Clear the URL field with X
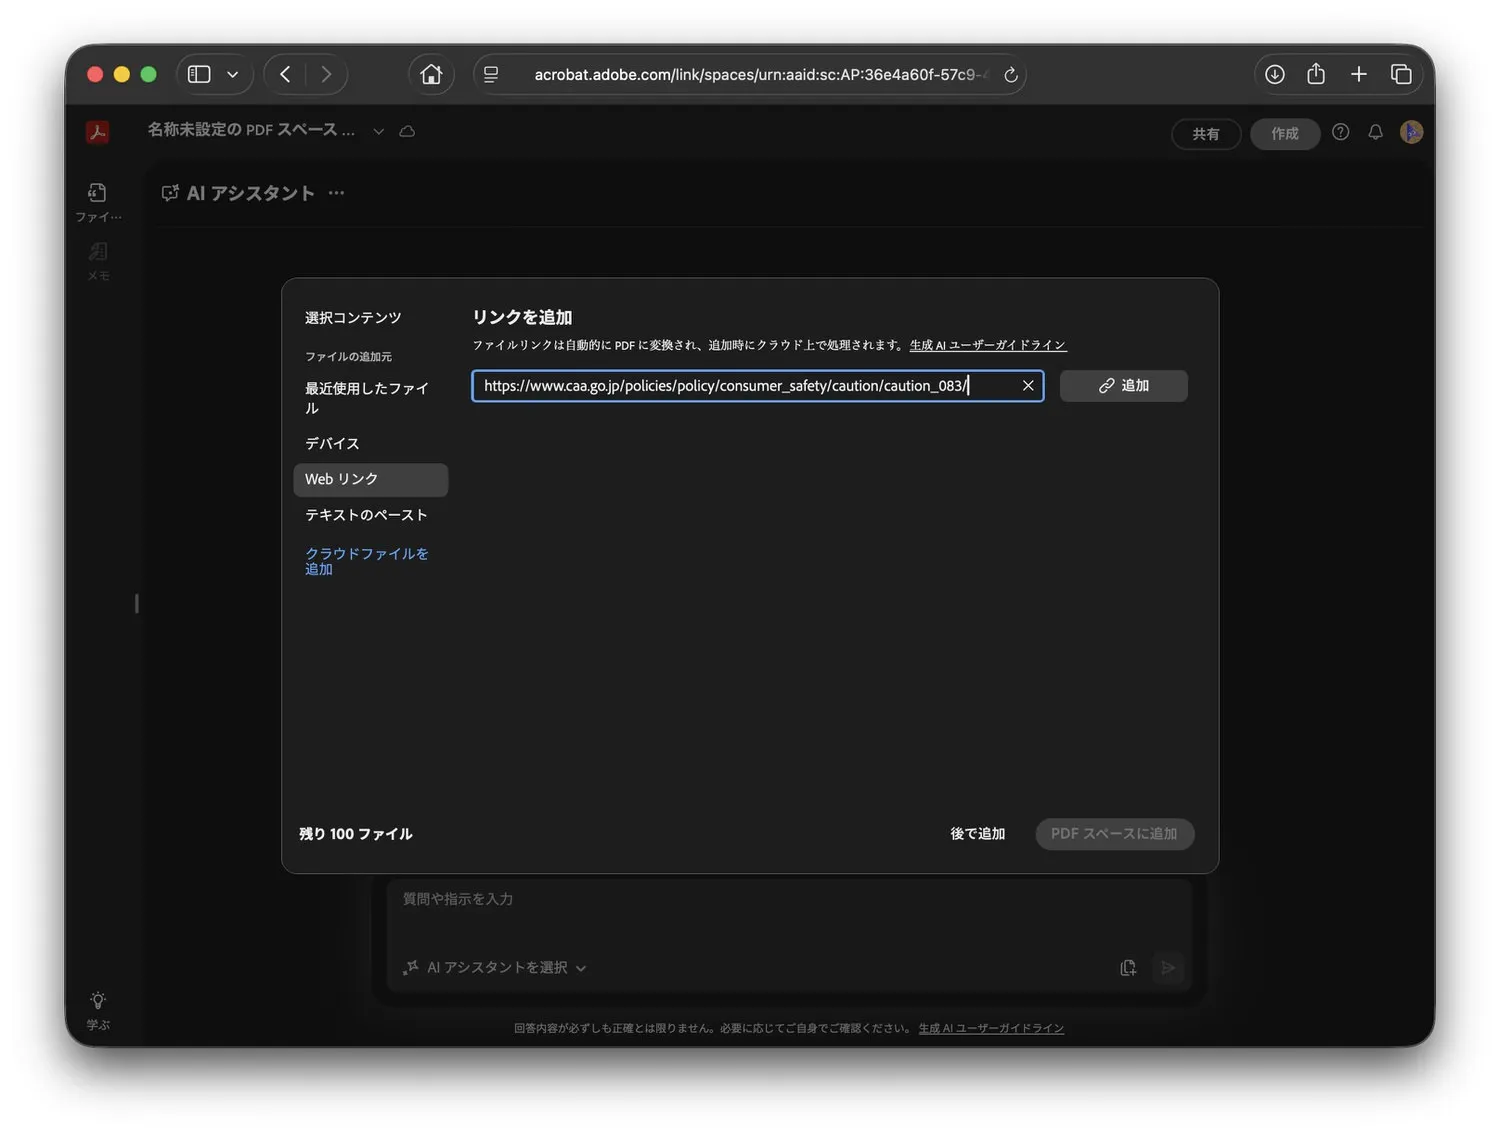 point(1027,386)
